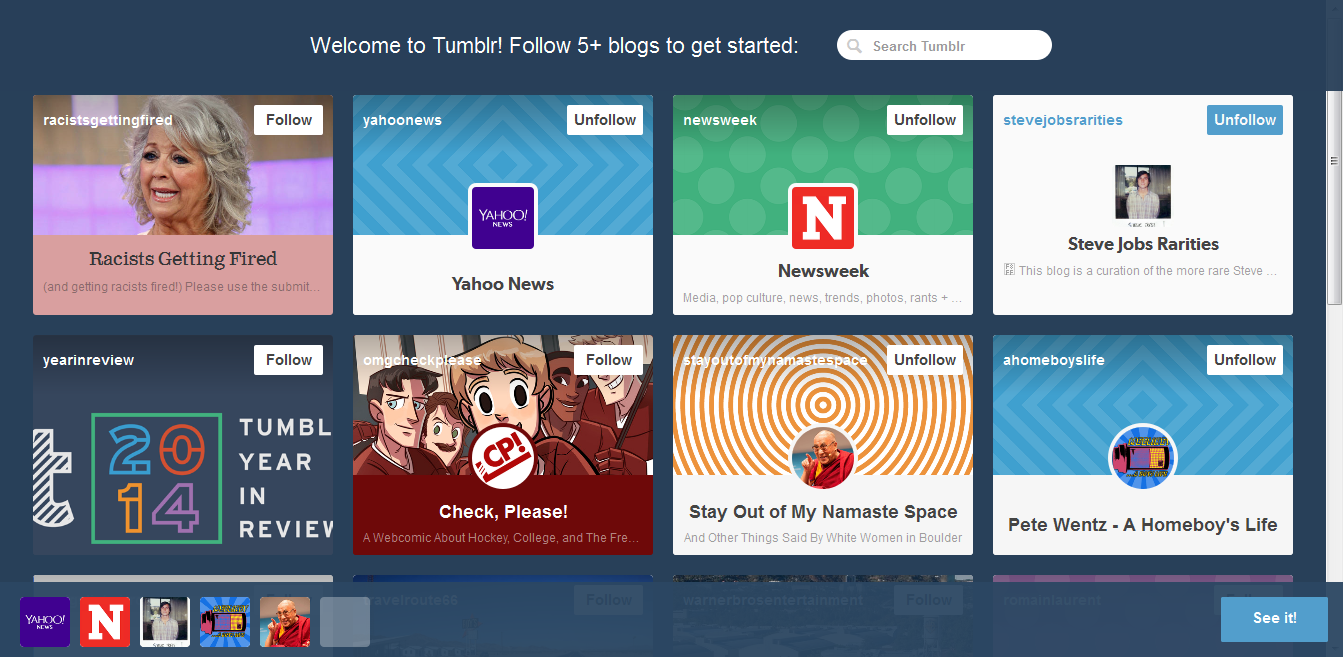Click 'This blog is a curation' description
The width and height of the screenshot is (1343, 657).
tap(1141, 271)
